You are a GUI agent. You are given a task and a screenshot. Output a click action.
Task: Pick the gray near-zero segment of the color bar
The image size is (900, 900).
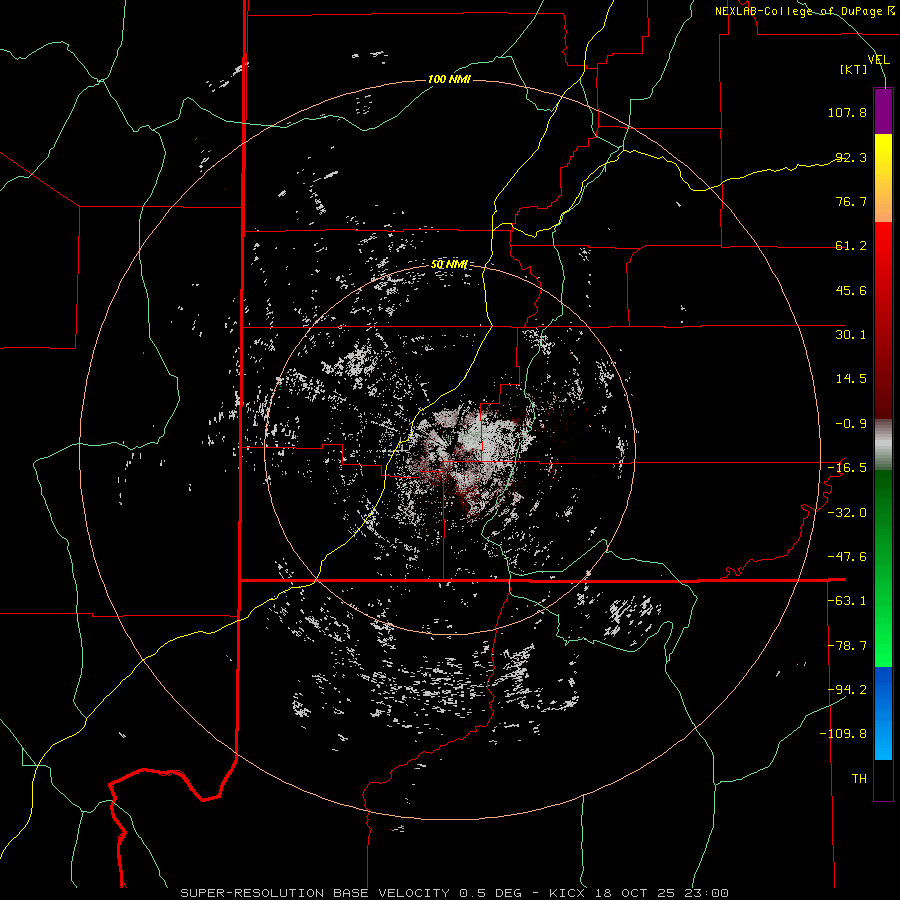coord(883,445)
